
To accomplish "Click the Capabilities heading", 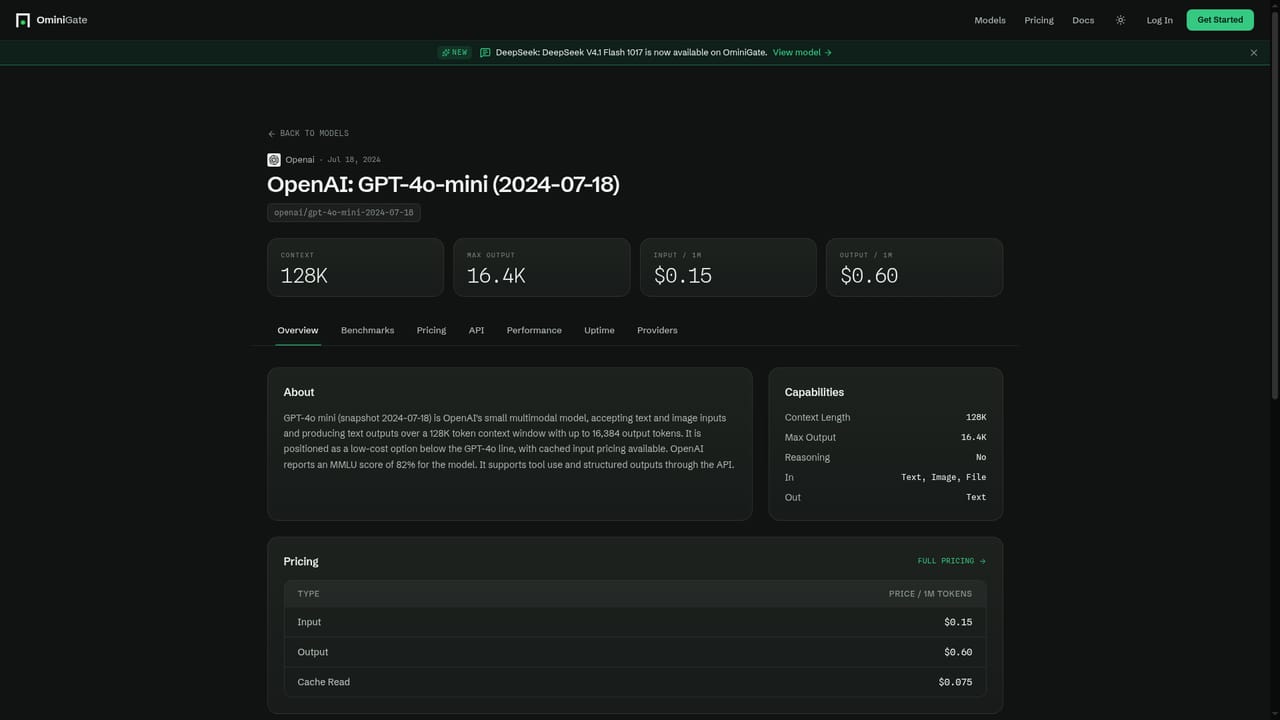I will [814, 392].
